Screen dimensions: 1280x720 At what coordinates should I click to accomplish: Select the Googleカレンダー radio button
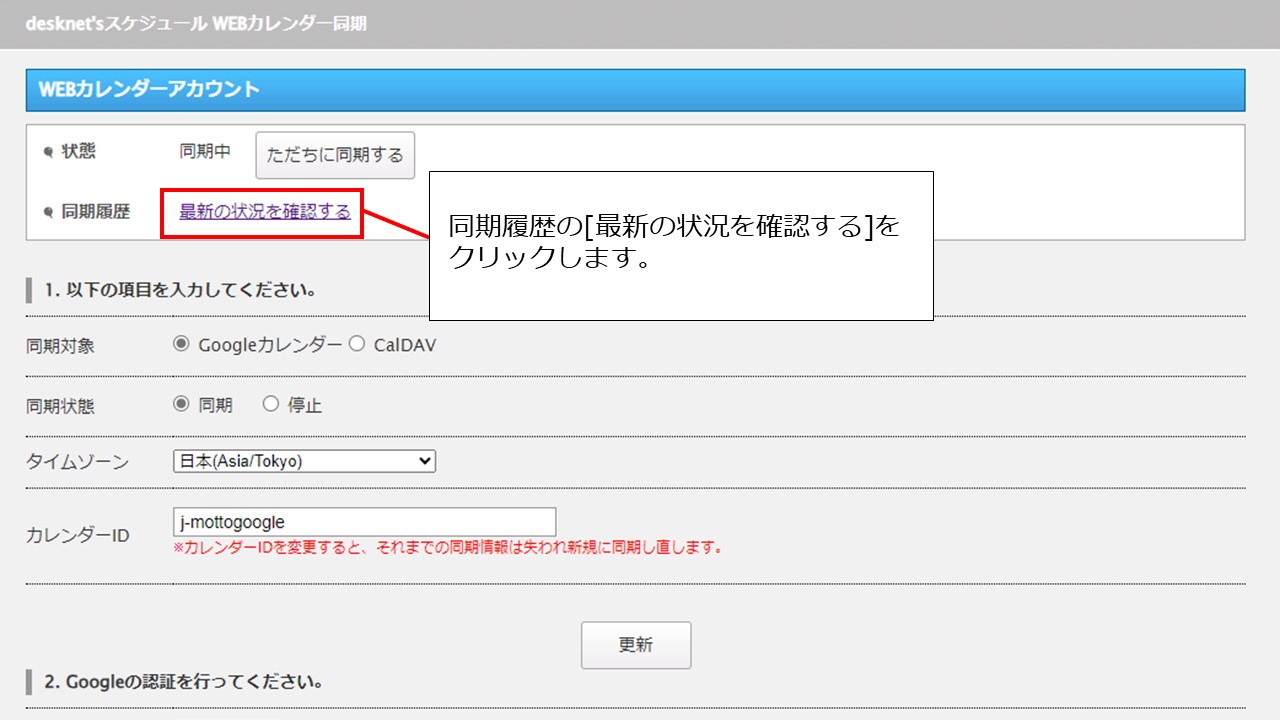pyautogui.click(x=181, y=344)
